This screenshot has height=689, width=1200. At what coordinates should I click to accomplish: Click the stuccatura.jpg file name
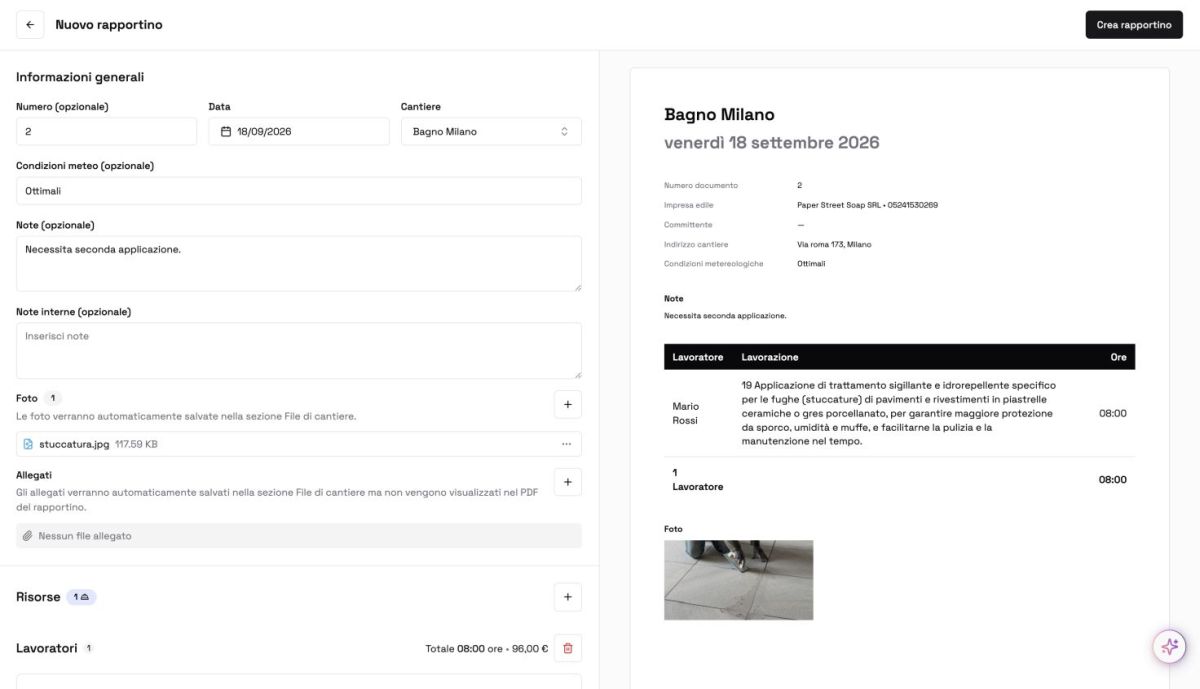click(x=74, y=444)
